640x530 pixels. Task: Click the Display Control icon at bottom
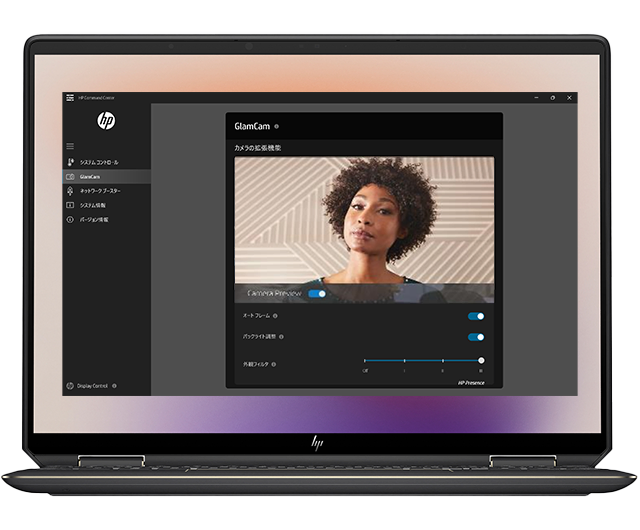point(70,385)
